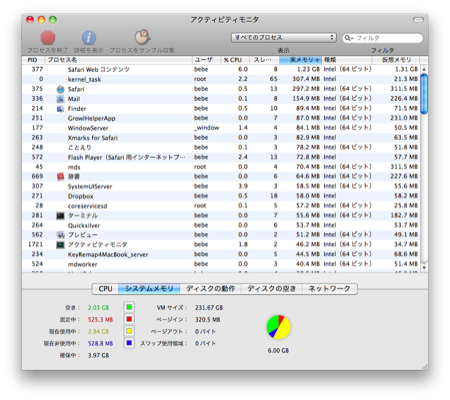Click the 3.97 GB used memory value

click(98, 356)
